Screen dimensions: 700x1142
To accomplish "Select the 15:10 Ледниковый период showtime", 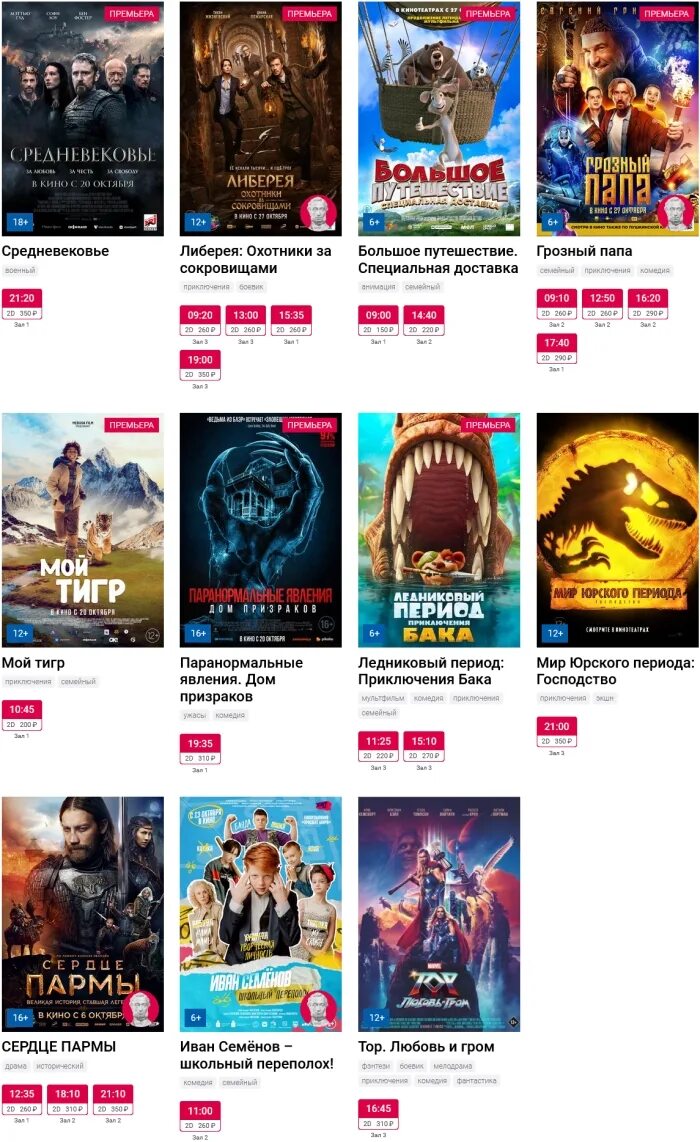I will coord(424,748).
